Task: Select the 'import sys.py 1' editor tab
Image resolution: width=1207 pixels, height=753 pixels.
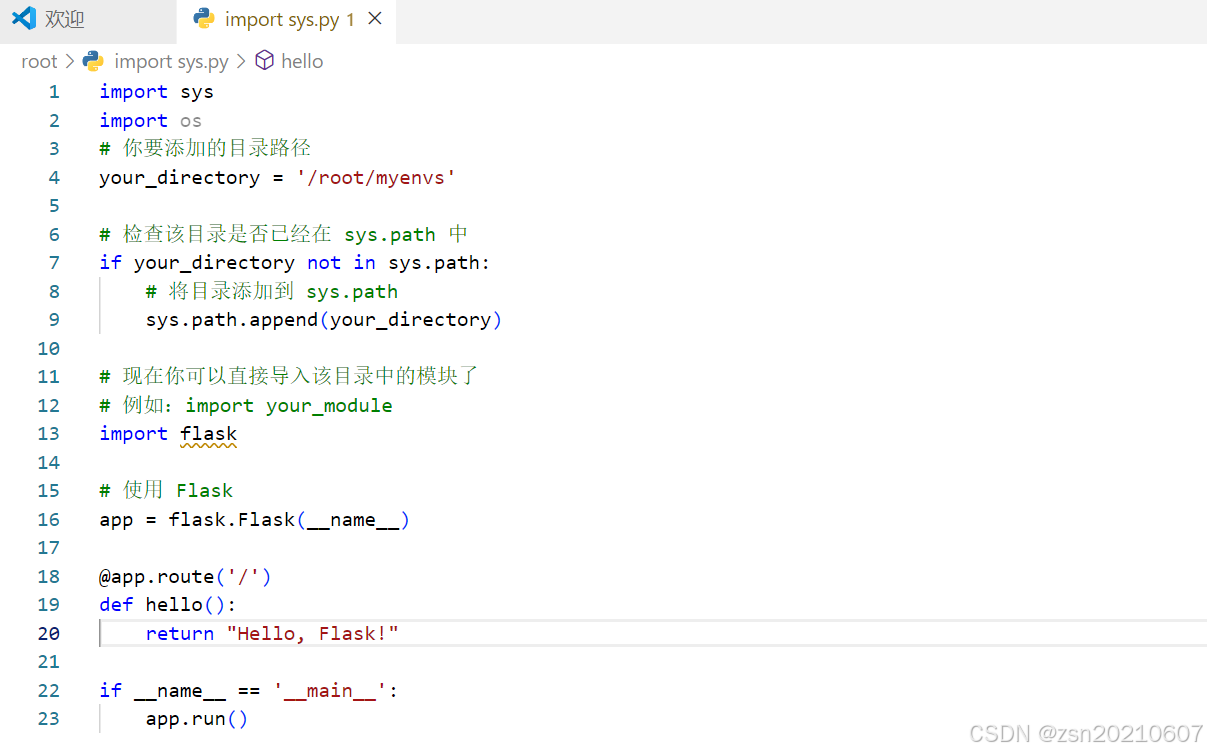Action: (x=285, y=18)
